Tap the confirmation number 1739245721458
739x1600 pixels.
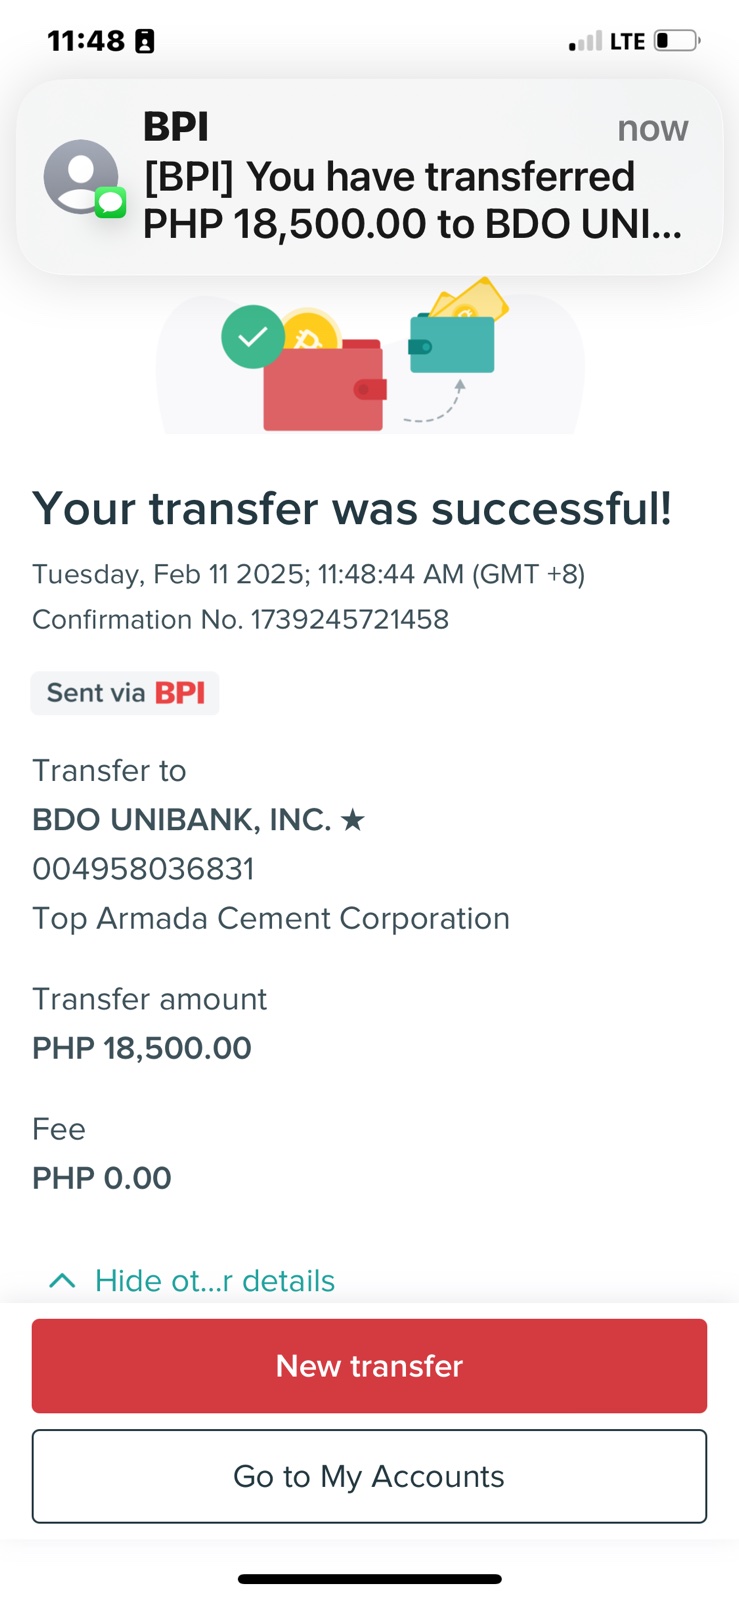(x=349, y=620)
